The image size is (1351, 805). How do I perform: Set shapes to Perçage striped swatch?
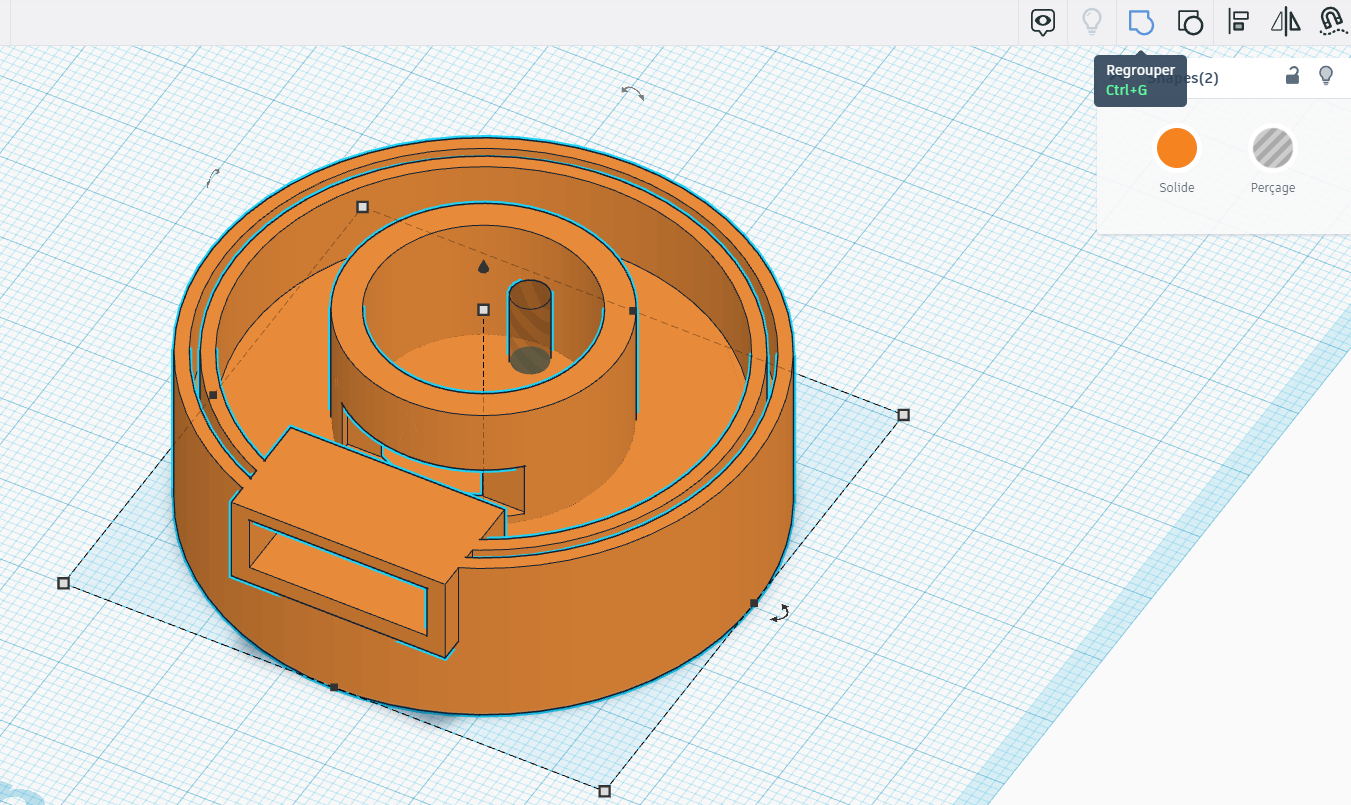[x=1273, y=149]
